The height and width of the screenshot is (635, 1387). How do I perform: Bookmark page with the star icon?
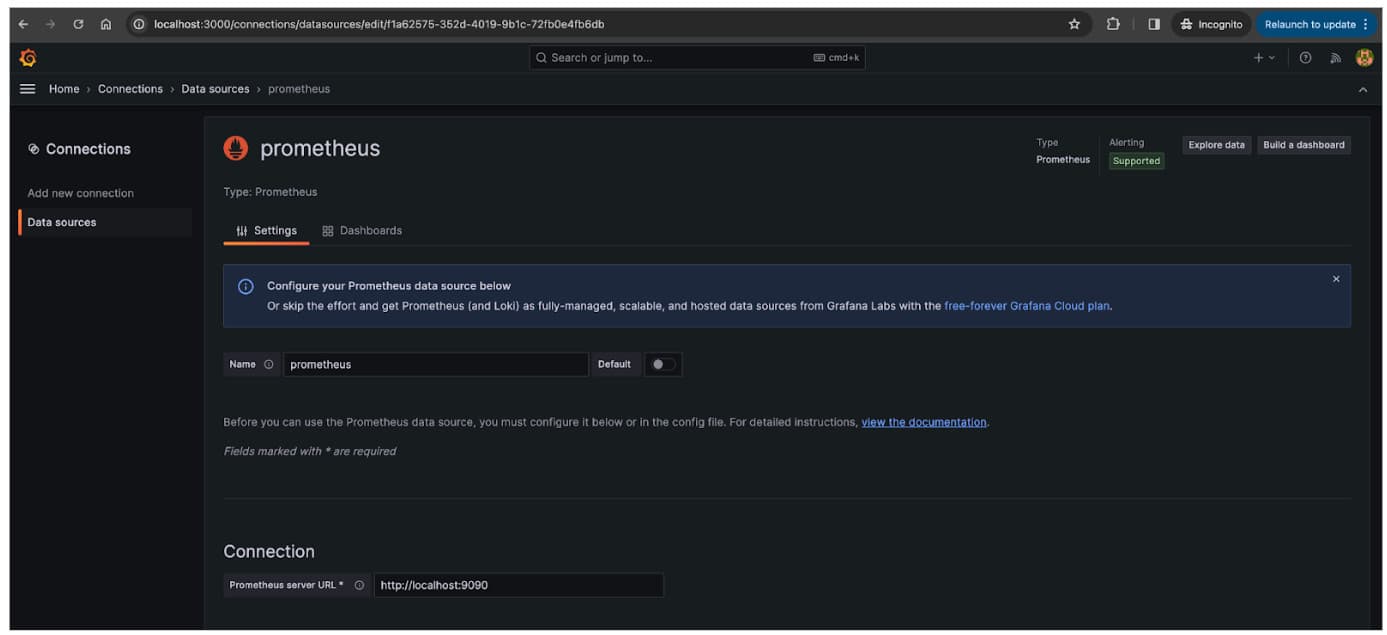pos(1074,24)
